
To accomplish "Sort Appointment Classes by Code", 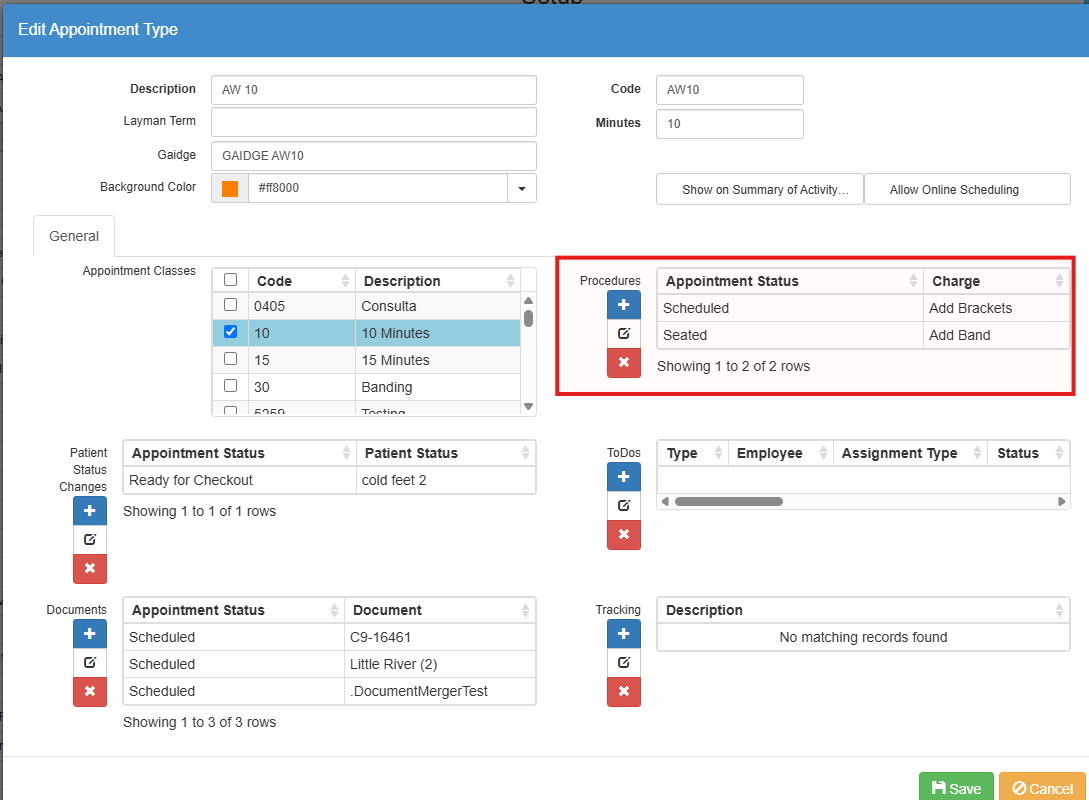I will click(301, 281).
